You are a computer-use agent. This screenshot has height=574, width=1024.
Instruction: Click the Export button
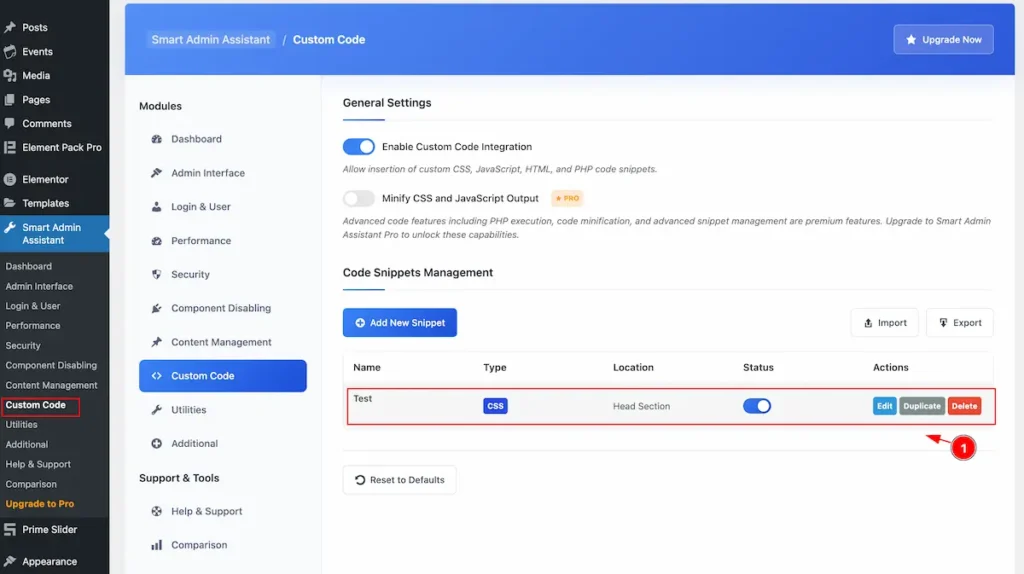(x=960, y=323)
